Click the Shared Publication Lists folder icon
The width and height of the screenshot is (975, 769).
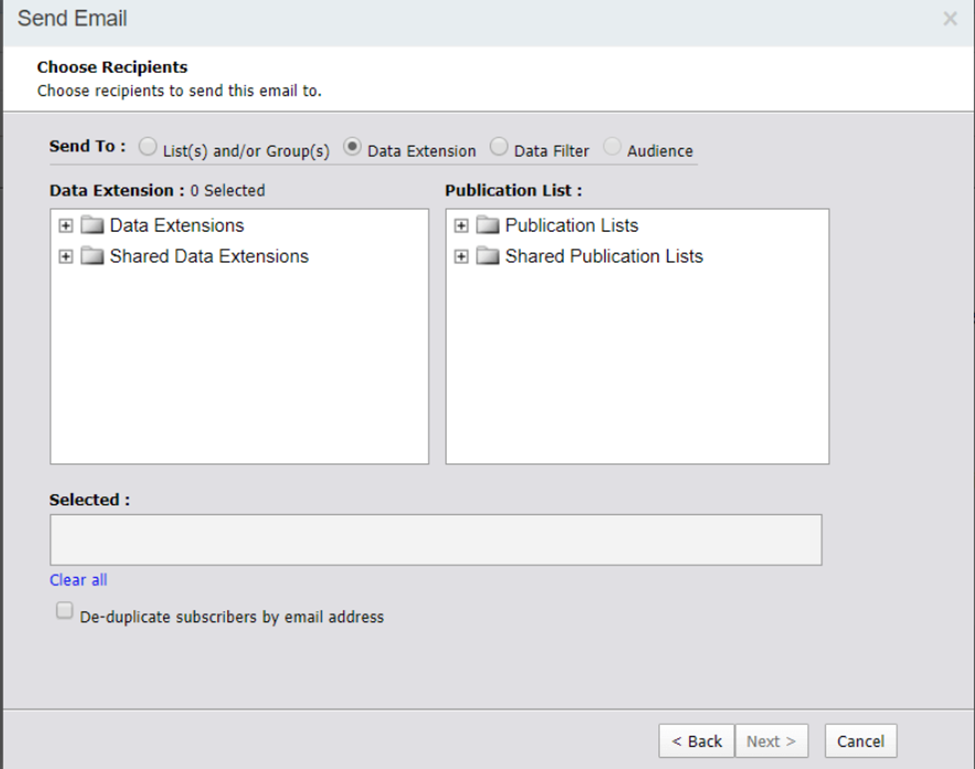pyautogui.click(x=488, y=257)
